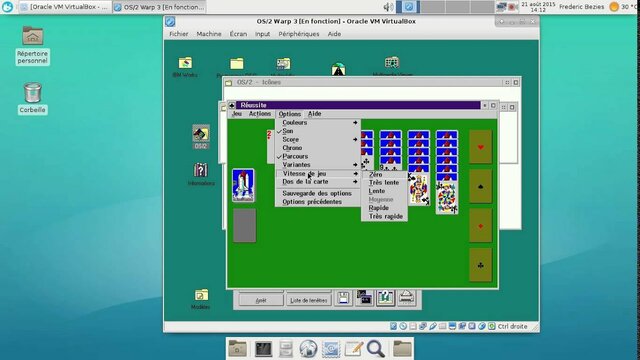Click the mail stamp dock icon
The image size is (640, 360).
pyautogui.click(x=331, y=349)
